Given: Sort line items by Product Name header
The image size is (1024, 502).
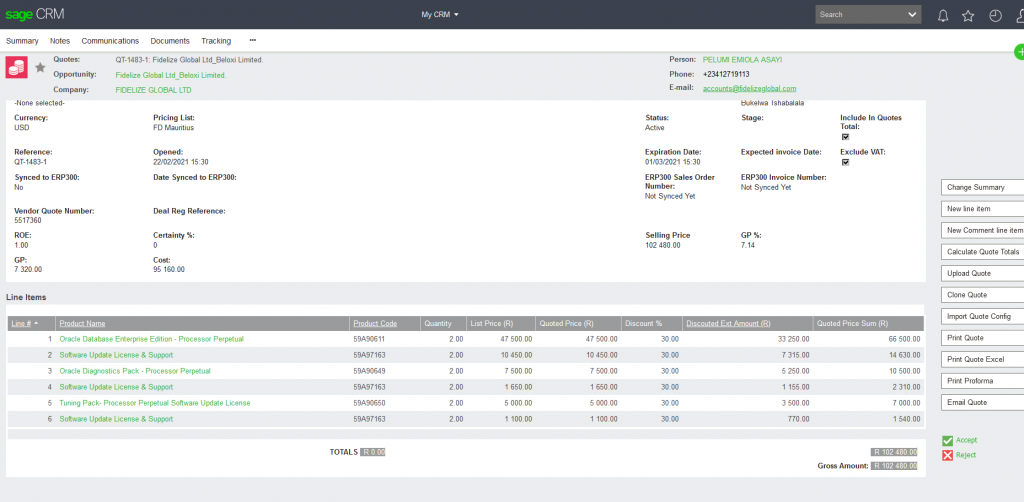Looking at the screenshot, I should [x=82, y=324].
